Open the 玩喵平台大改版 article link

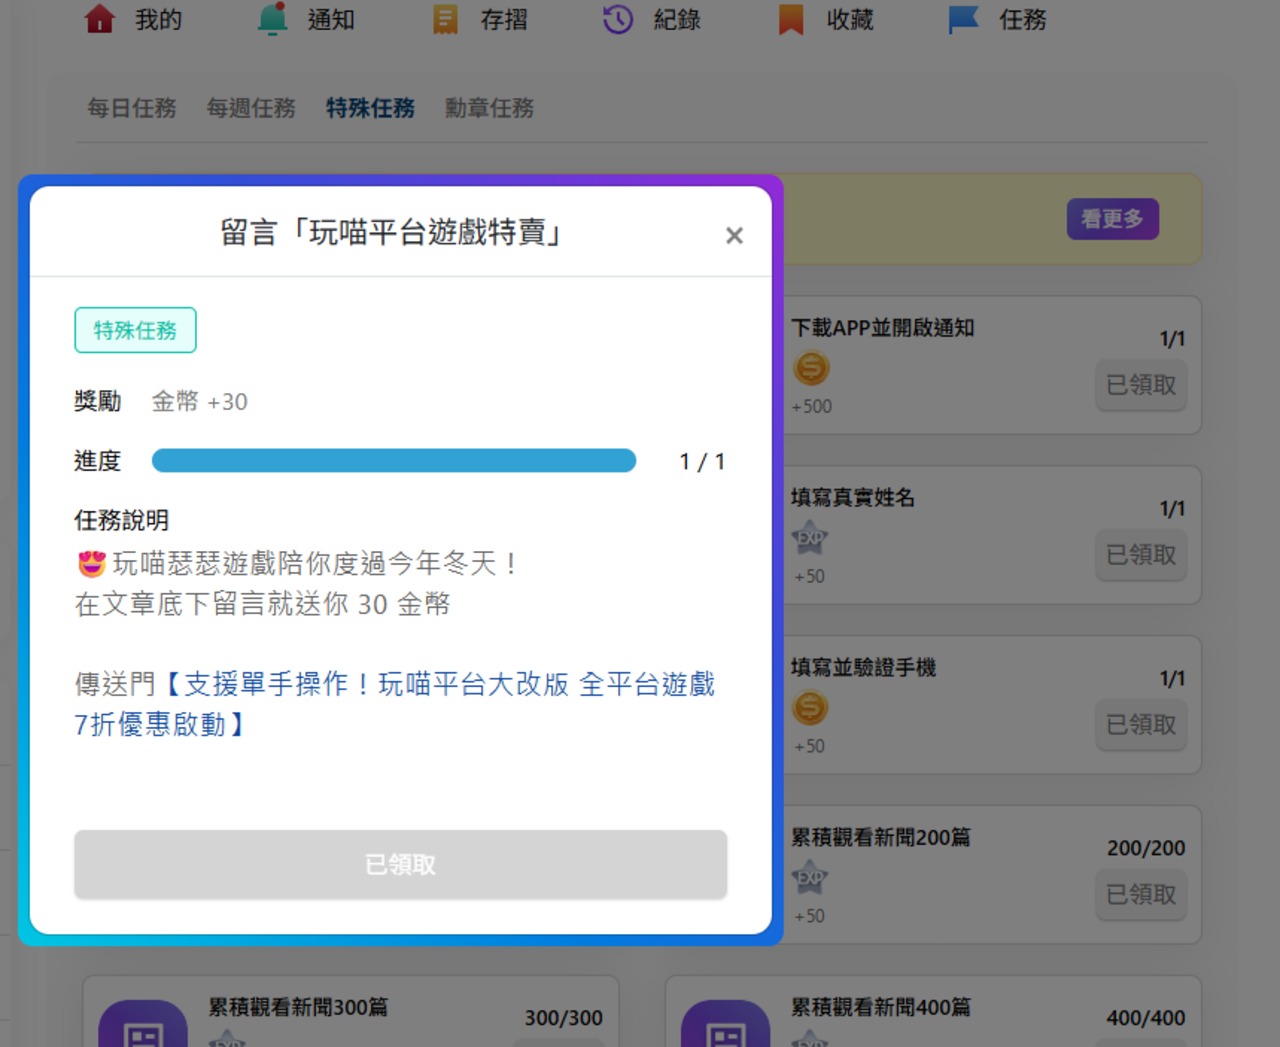(394, 704)
